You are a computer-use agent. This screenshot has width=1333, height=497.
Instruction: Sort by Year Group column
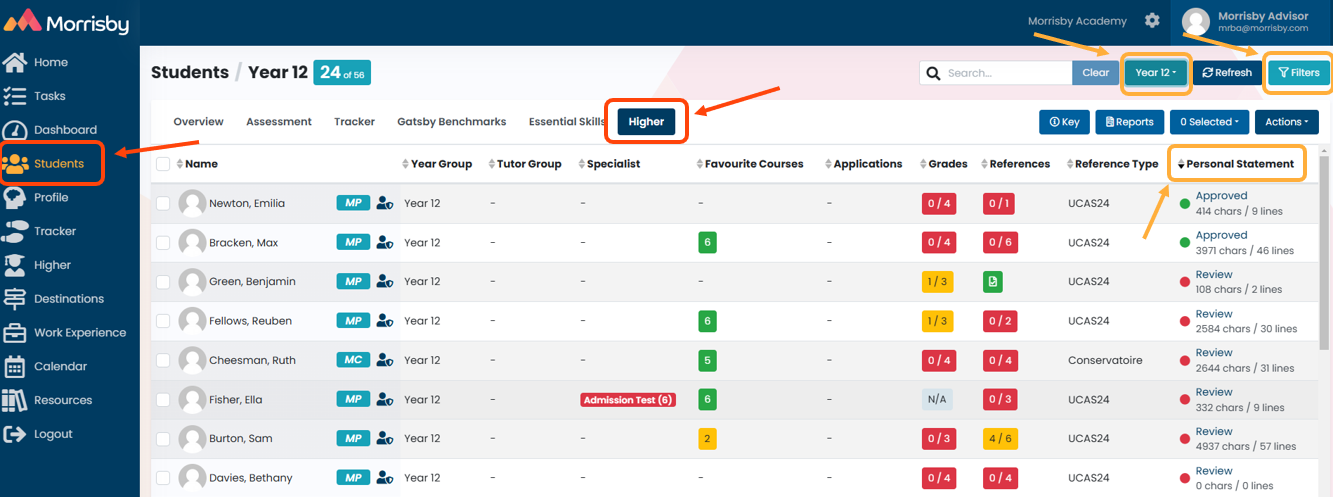(x=437, y=164)
